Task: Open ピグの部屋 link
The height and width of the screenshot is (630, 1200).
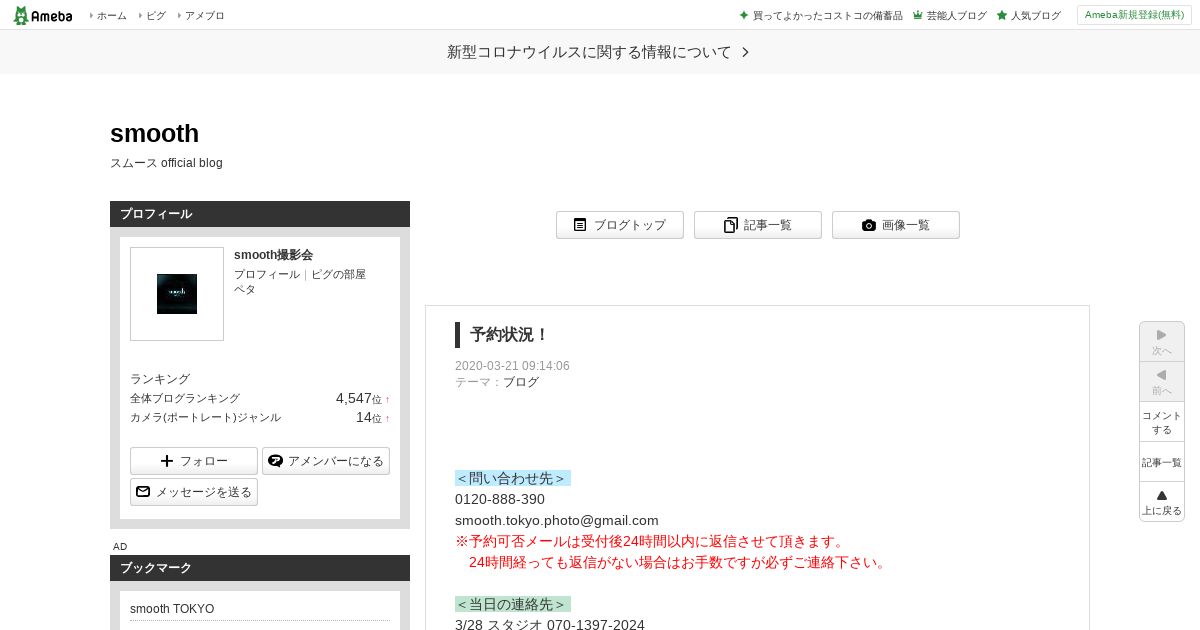Action: (338, 274)
